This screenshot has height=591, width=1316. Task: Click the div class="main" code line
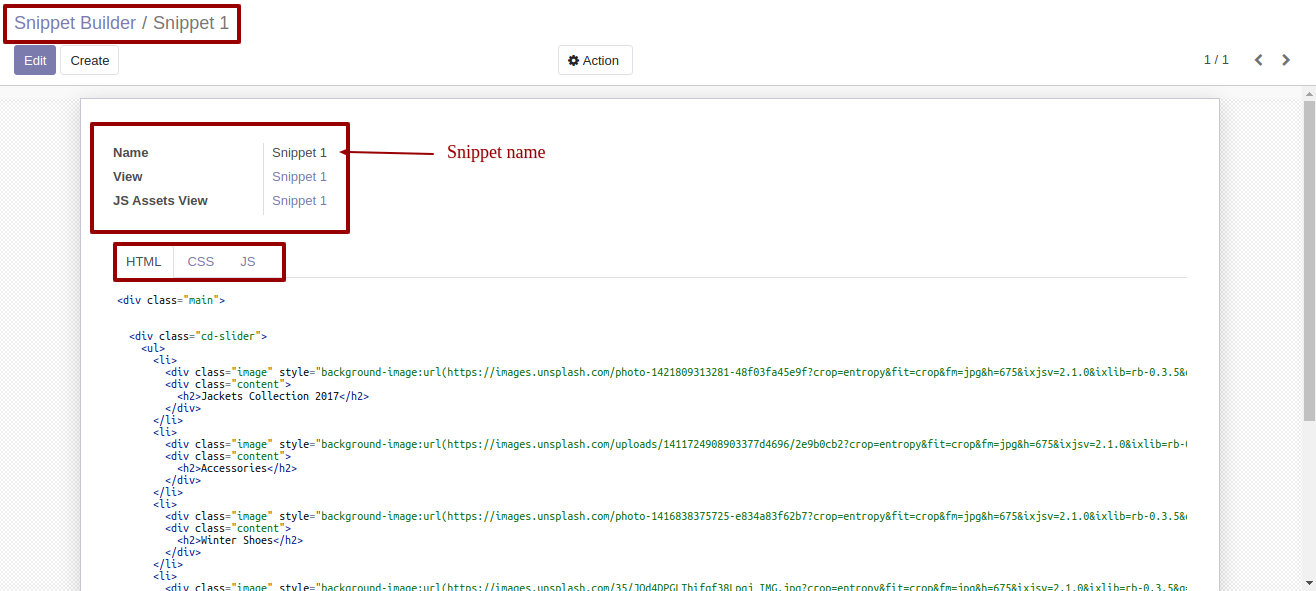pyautogui.click(x=171, y=300)
